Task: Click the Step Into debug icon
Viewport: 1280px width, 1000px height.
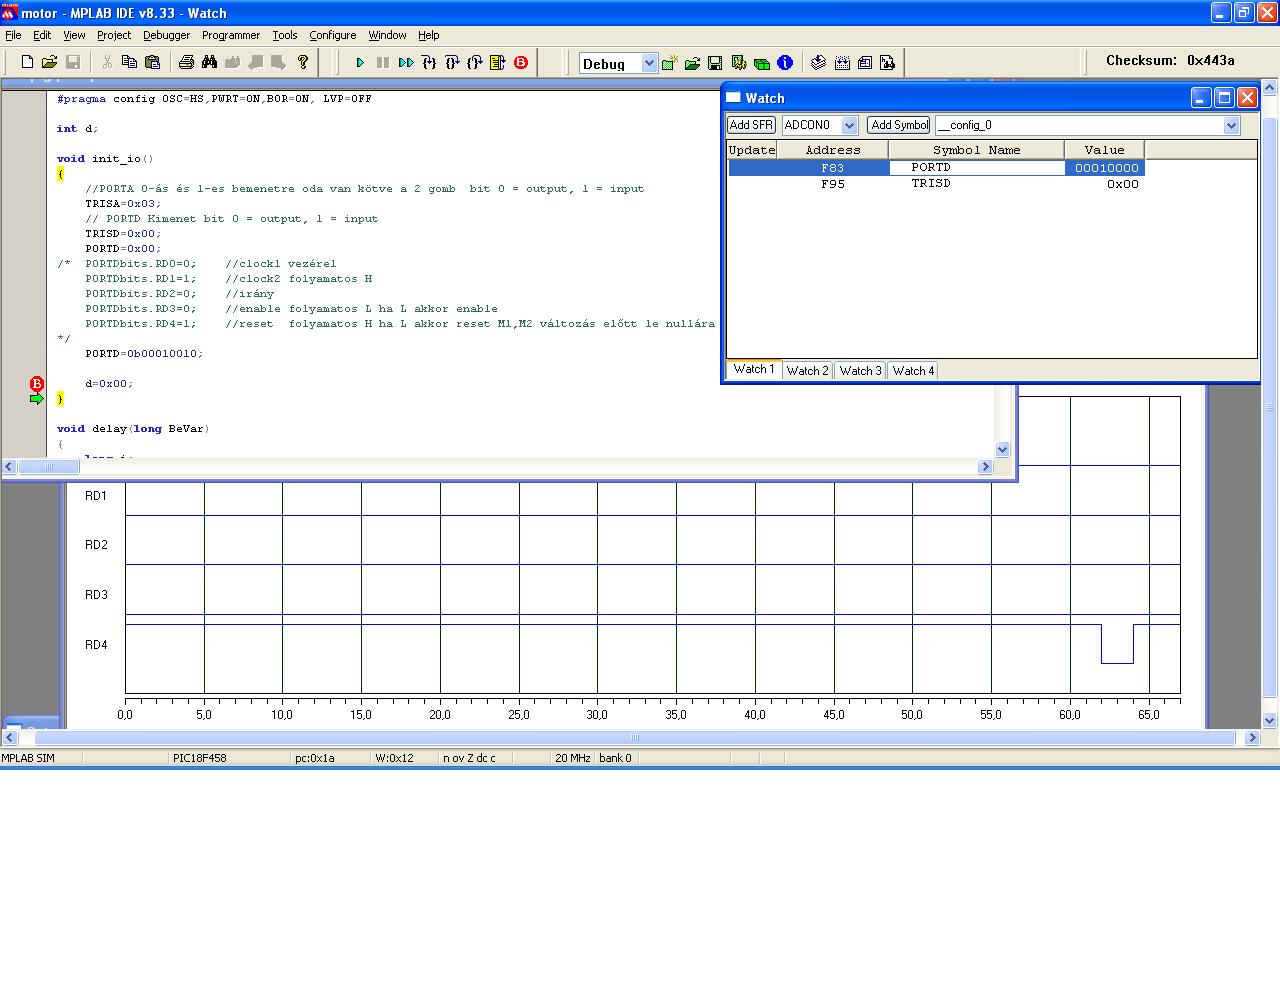Action: pyautogui.click(x=429, y=62)
